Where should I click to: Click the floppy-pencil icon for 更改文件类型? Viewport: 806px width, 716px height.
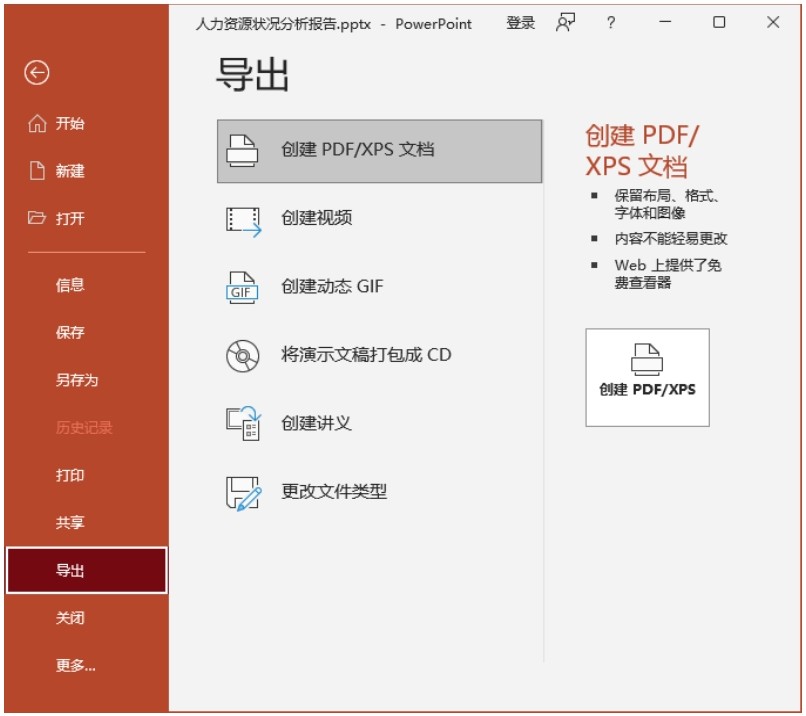(243, 492)
